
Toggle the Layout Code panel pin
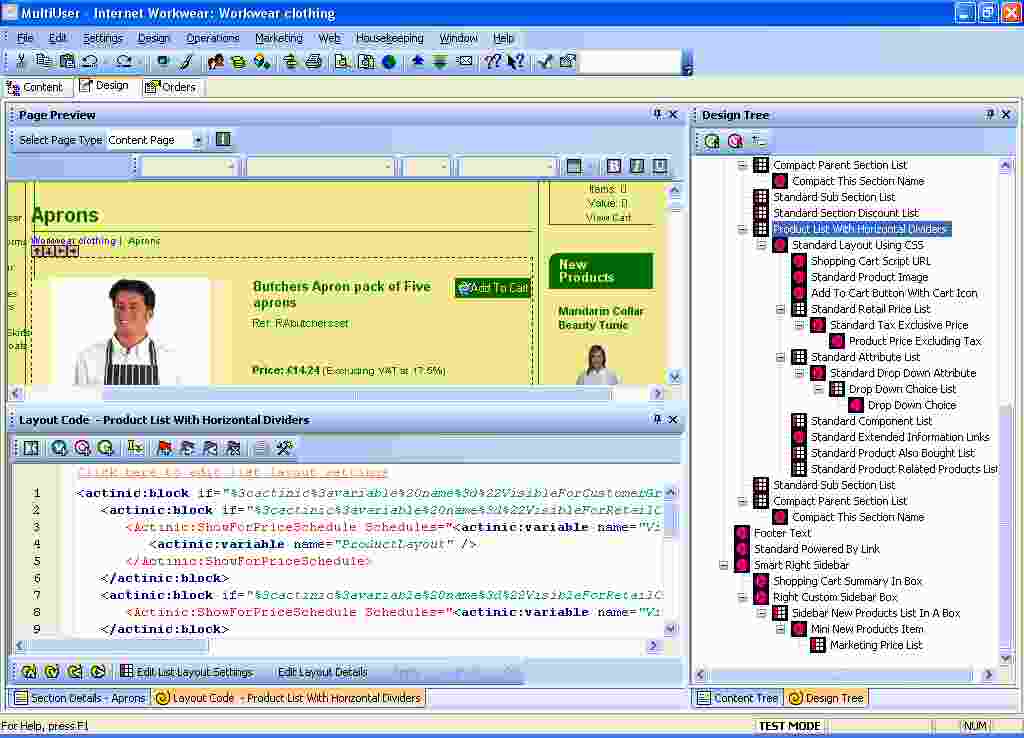[x=657, y=420]
